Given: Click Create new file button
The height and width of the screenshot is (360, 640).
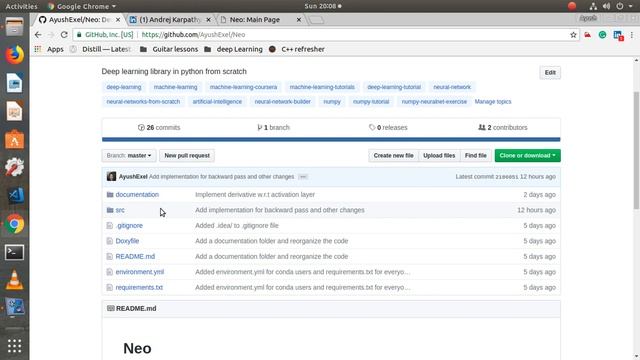Looking at the screenshot, I should point(393,156).
